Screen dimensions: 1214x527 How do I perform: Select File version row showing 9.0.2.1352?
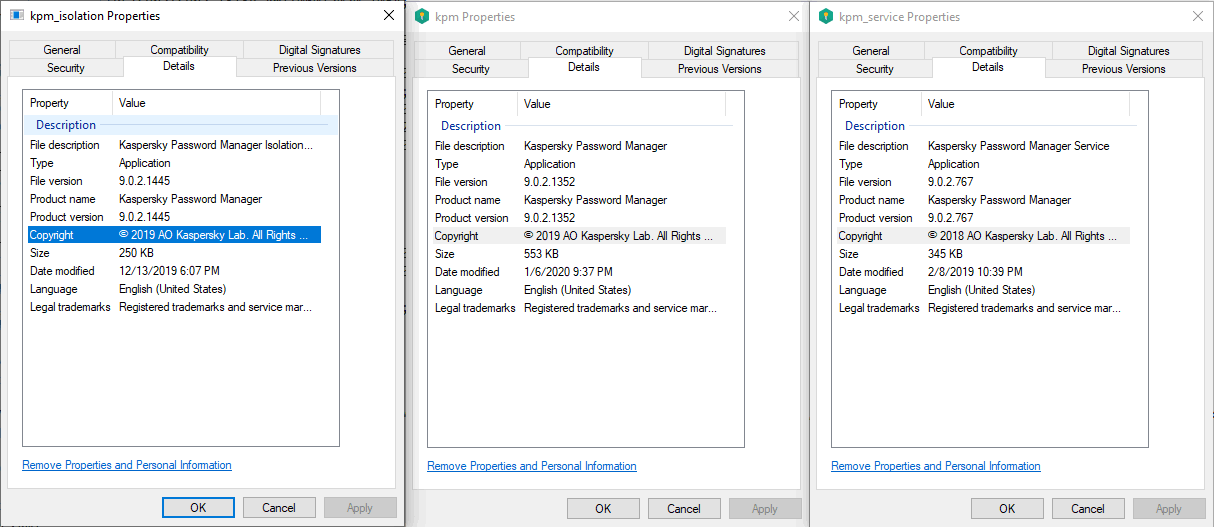coord(579,182)
